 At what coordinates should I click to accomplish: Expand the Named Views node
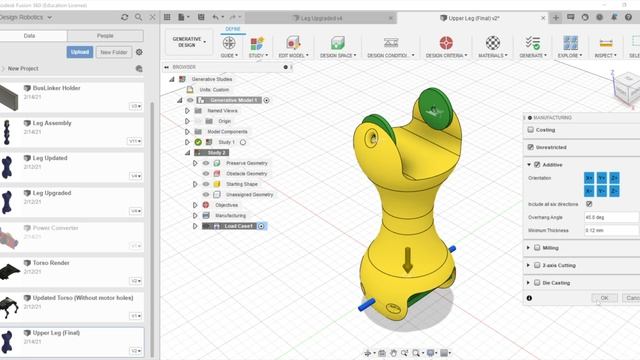[x=187, y=111]
